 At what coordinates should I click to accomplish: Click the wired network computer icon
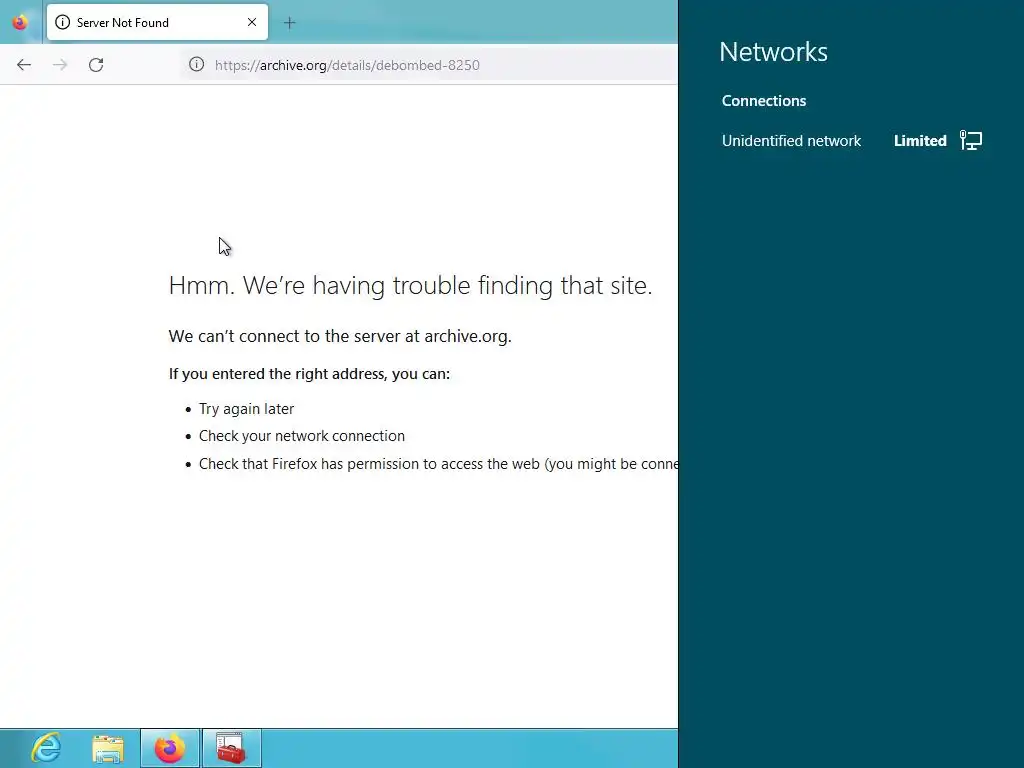[971, 140]
